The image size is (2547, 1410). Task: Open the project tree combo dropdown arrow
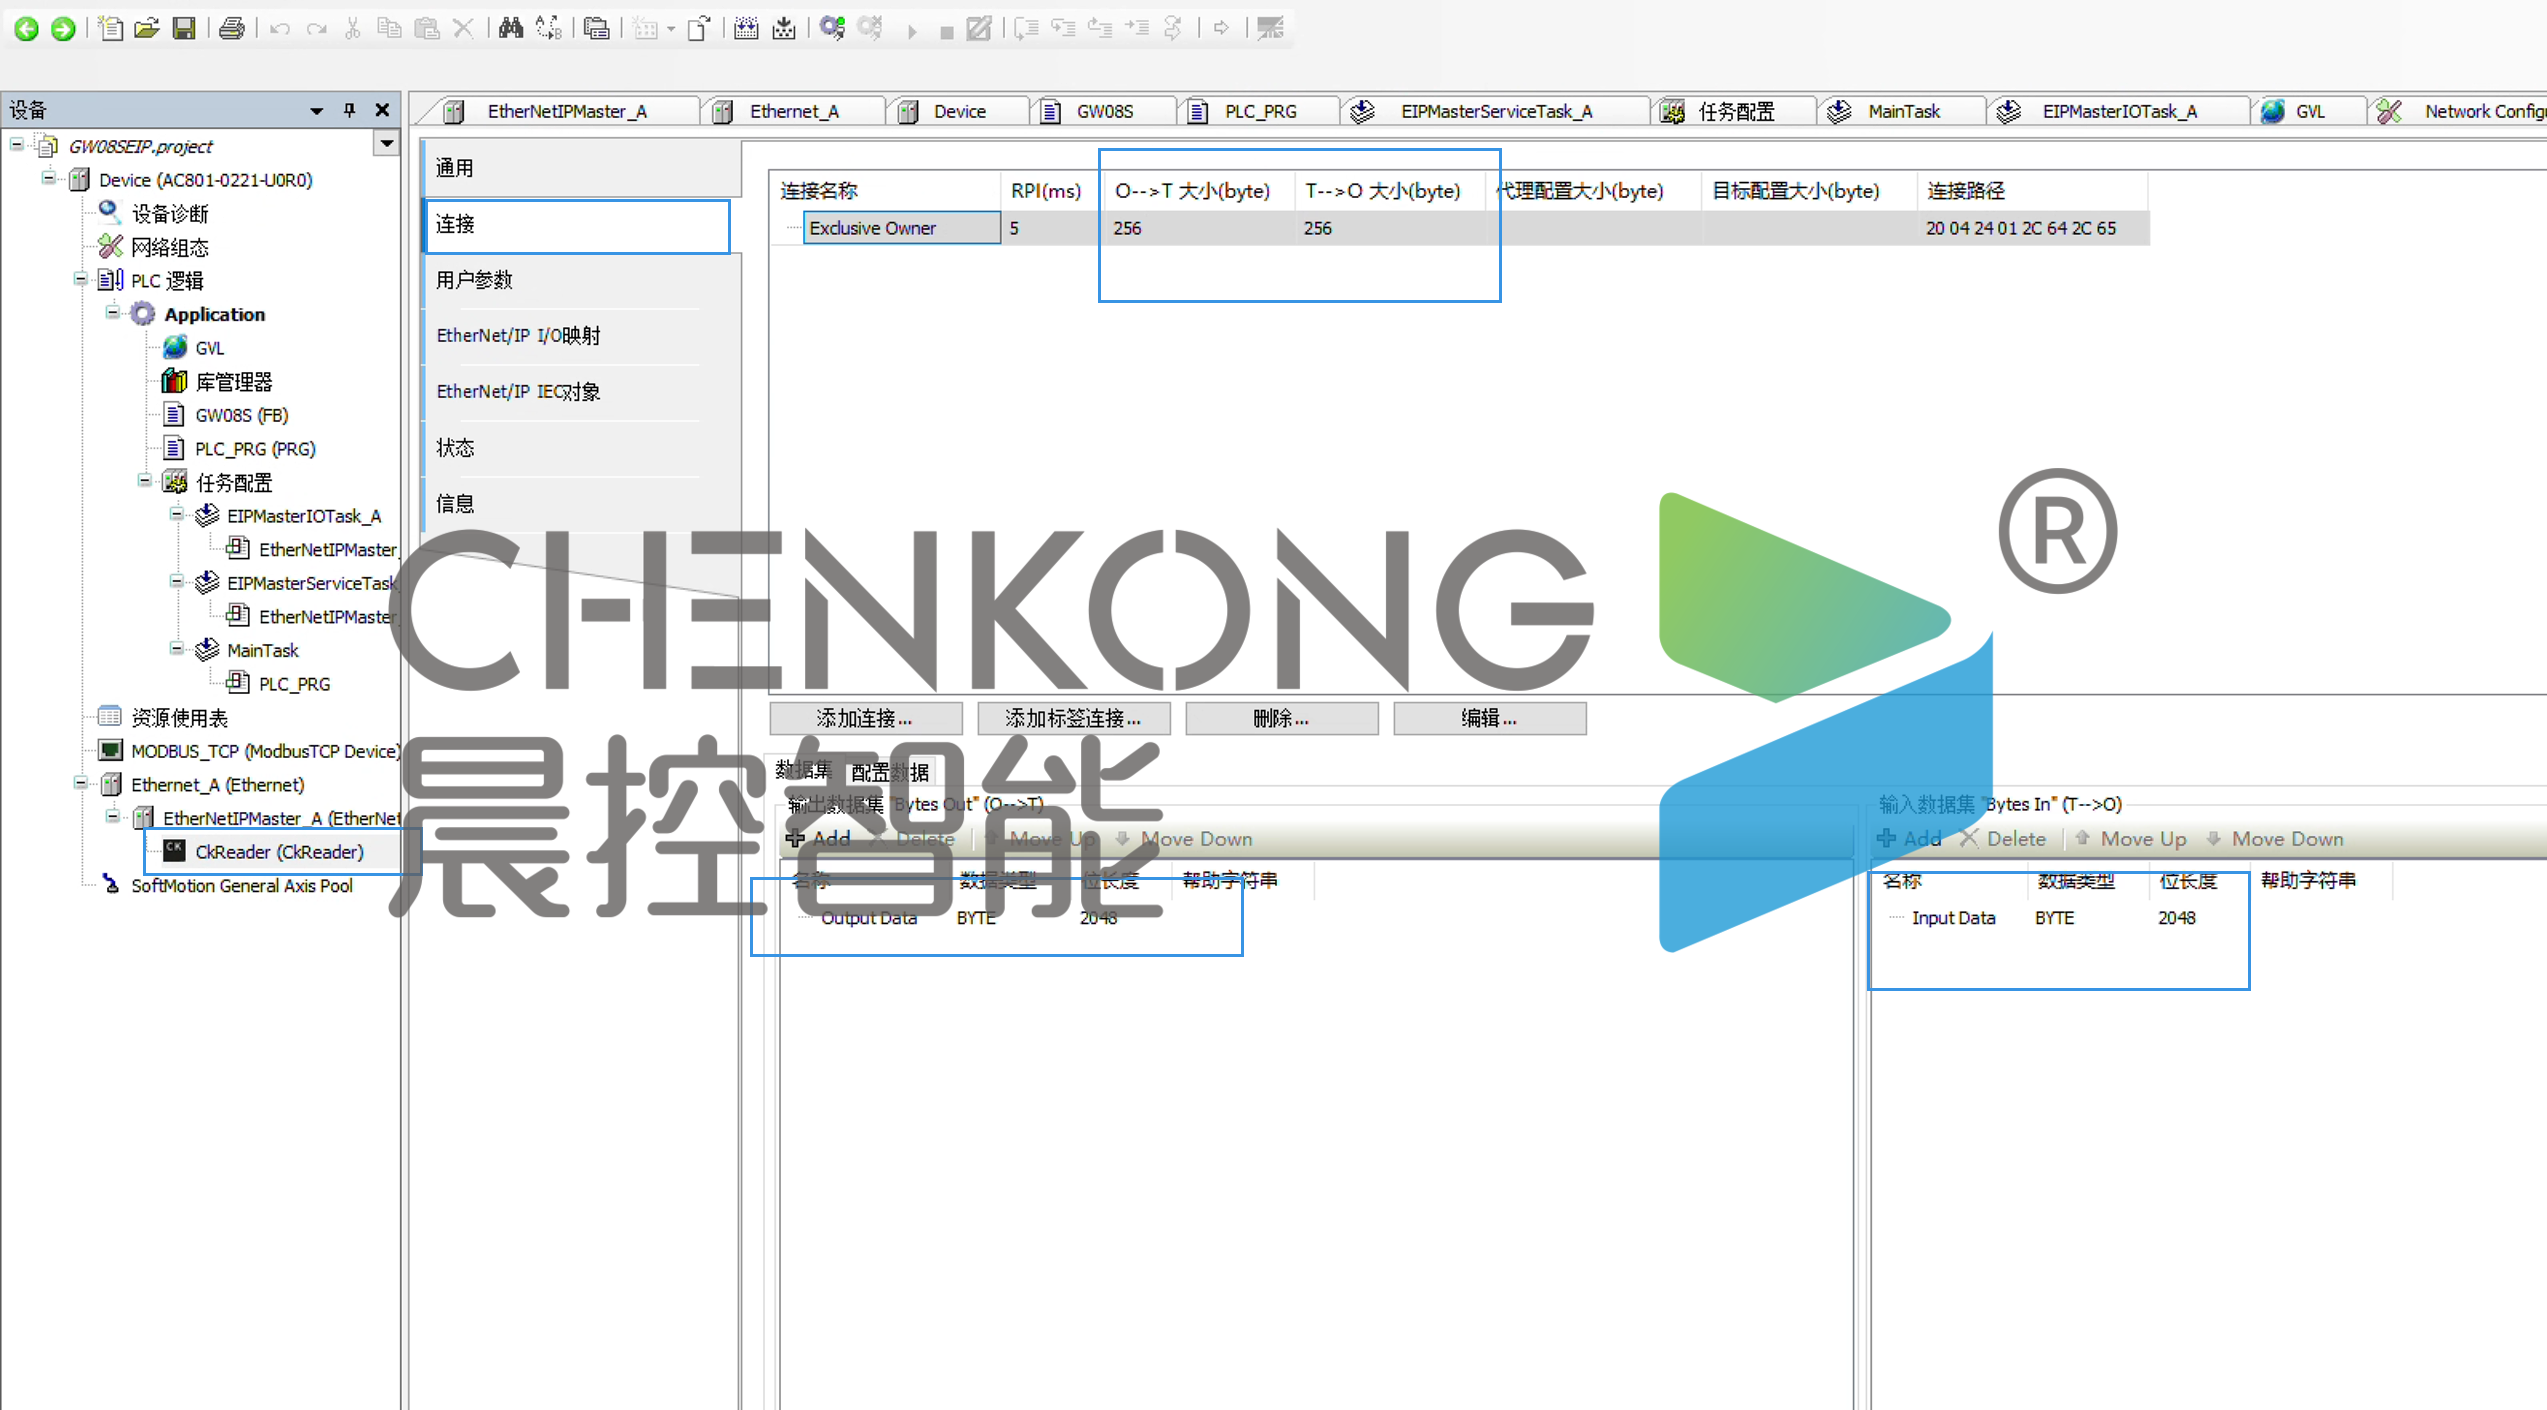point(386,145)
